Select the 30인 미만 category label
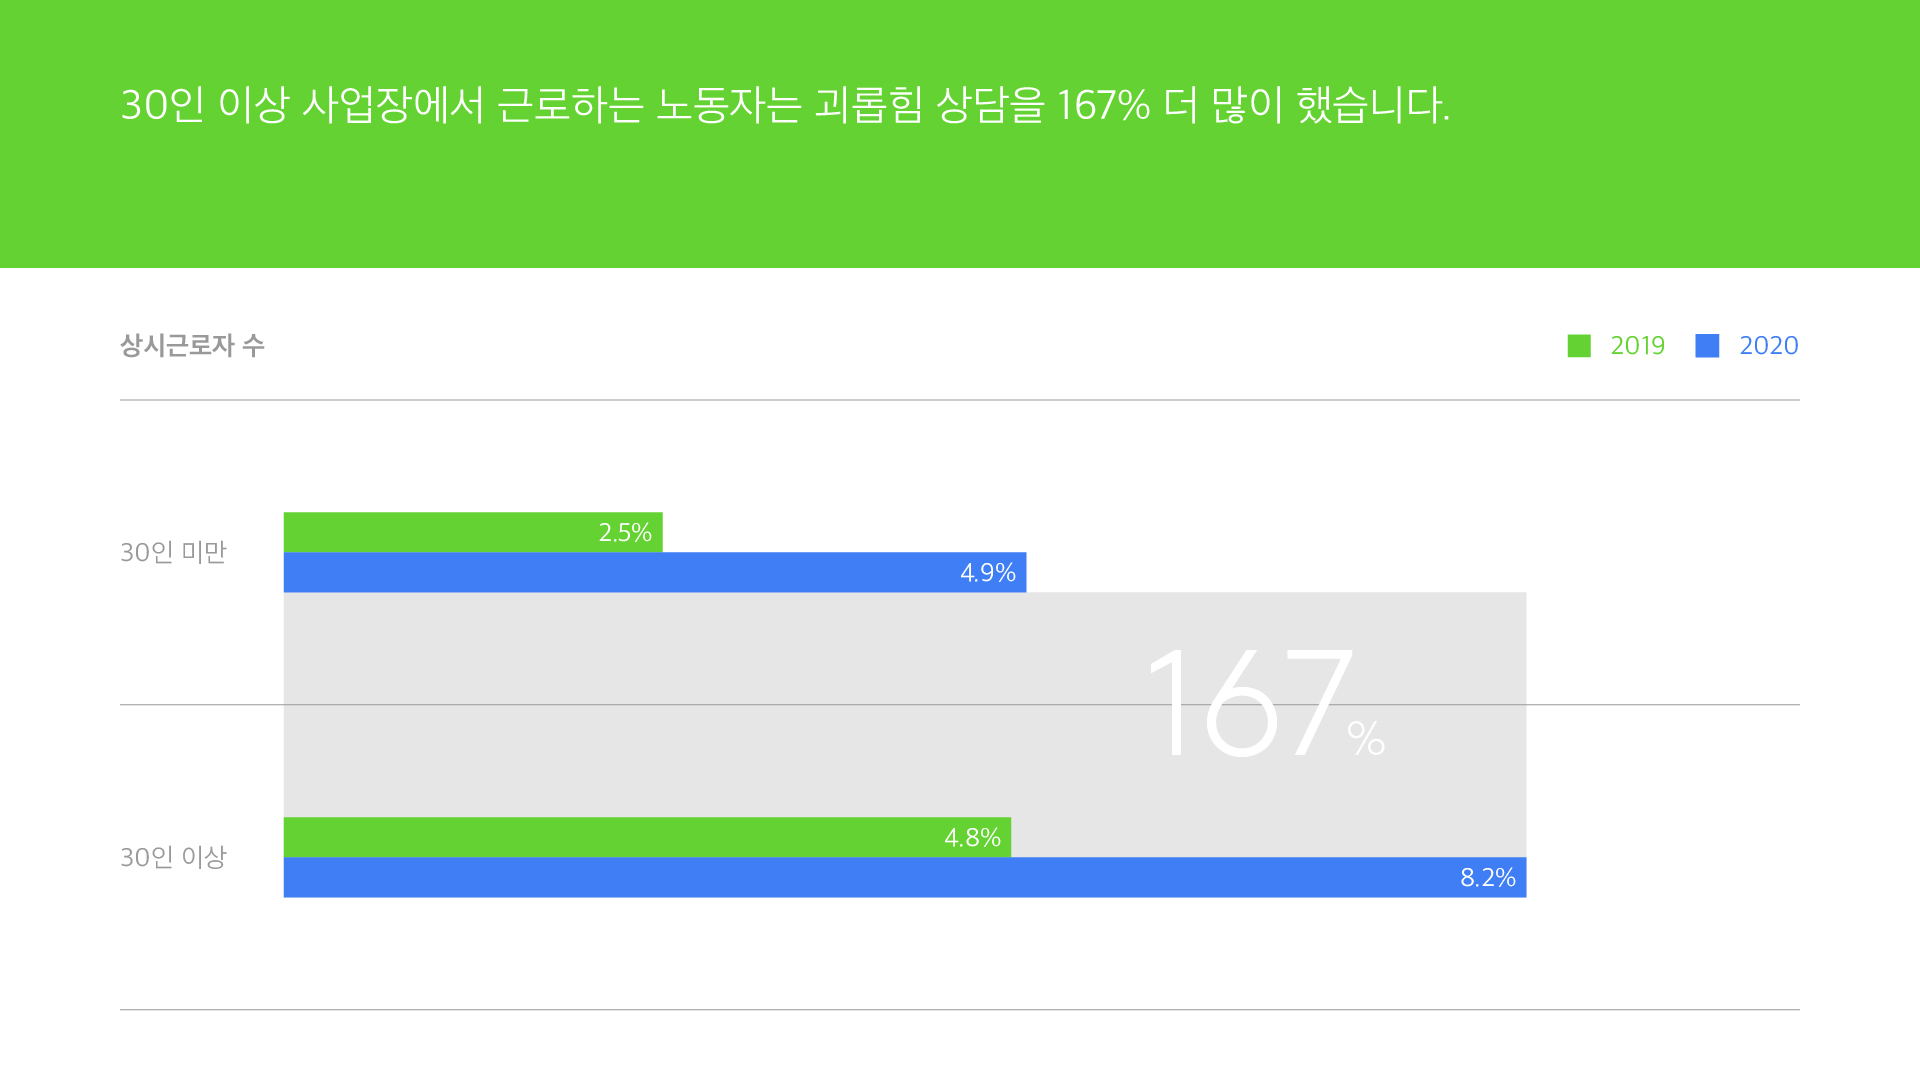This screenshot has height=1080, width=1920. [173, 552]
